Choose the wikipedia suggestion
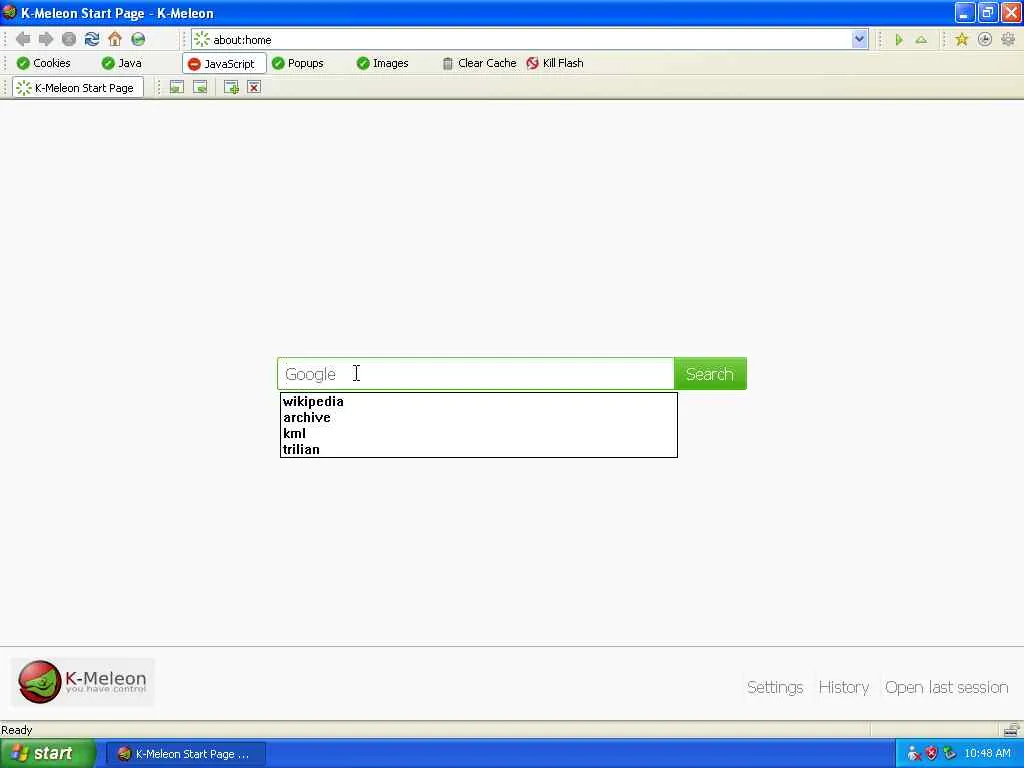This screenshot has height=768, width=1024. point(479,402)
